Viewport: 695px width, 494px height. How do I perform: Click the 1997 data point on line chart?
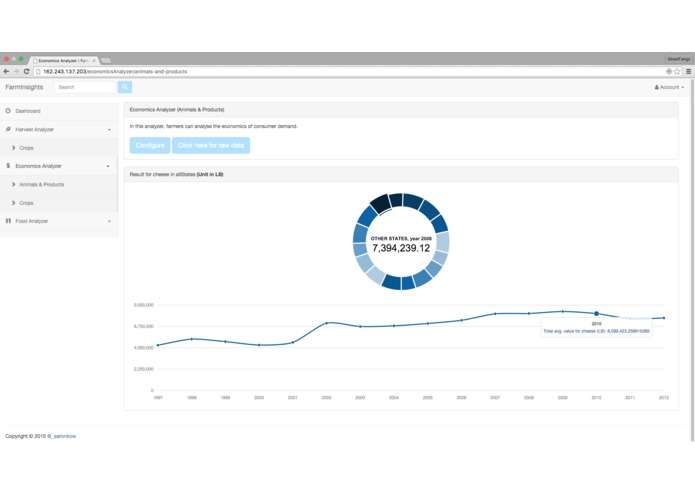coord(158,345)
